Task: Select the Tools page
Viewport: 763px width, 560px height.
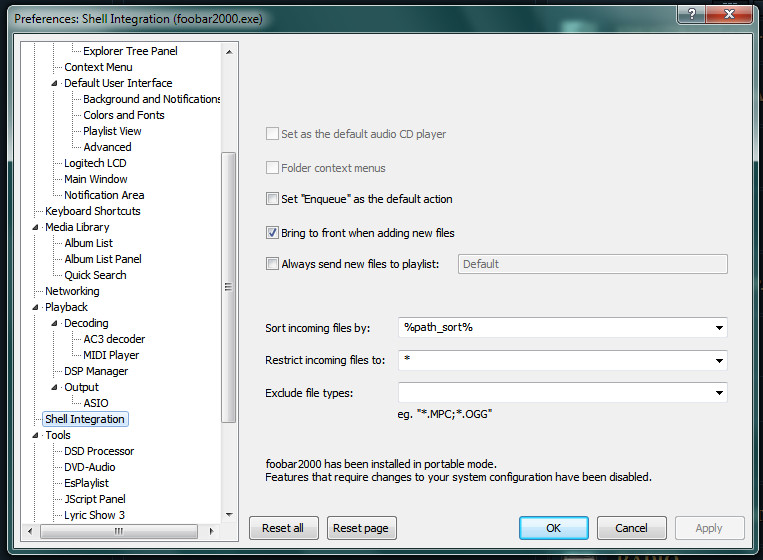Action: pyautogui.click(x=57, y=435)
